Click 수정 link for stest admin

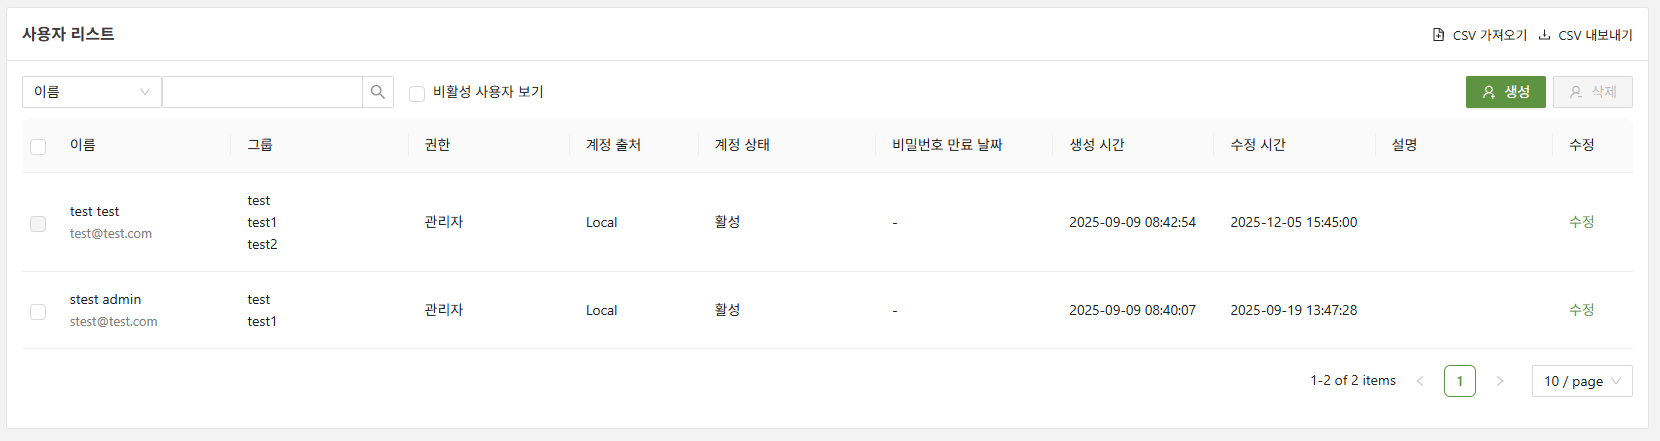pos(1581,310)
